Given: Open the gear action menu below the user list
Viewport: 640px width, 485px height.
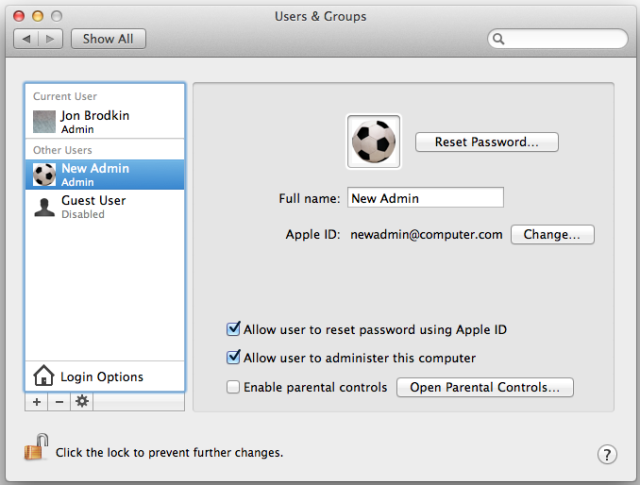Looking at the screenshot, I should coord(82,402).
